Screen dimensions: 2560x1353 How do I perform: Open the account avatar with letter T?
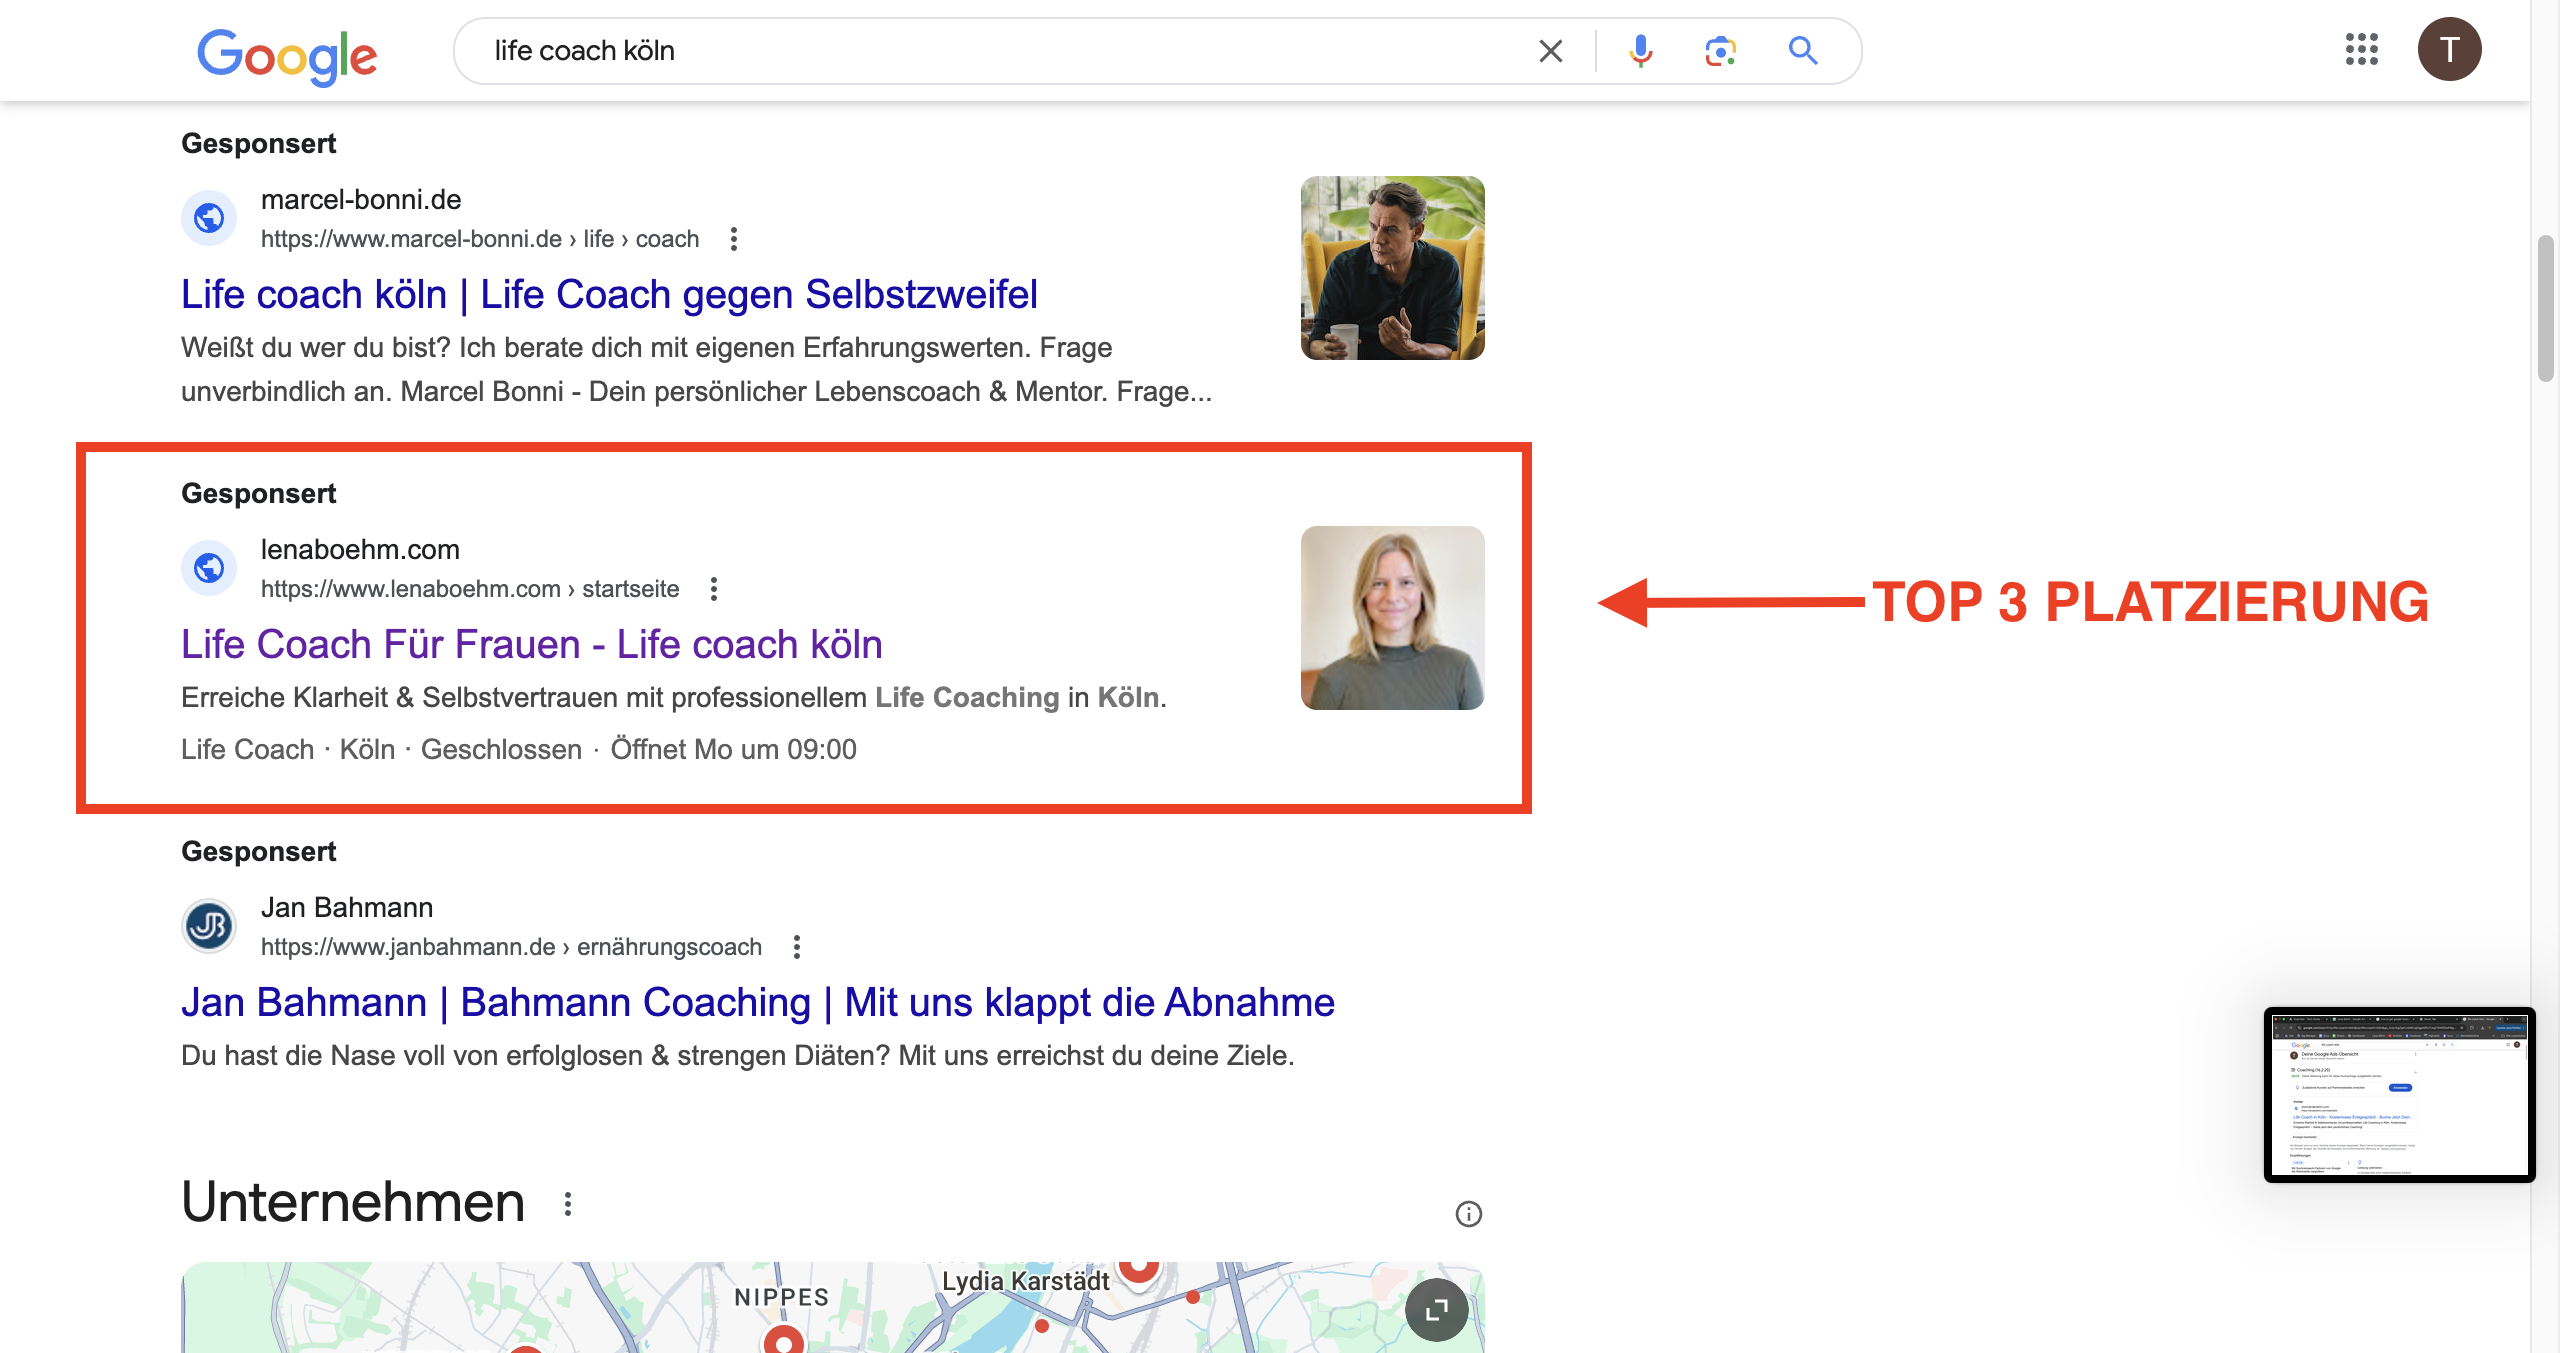(2449, 49)
